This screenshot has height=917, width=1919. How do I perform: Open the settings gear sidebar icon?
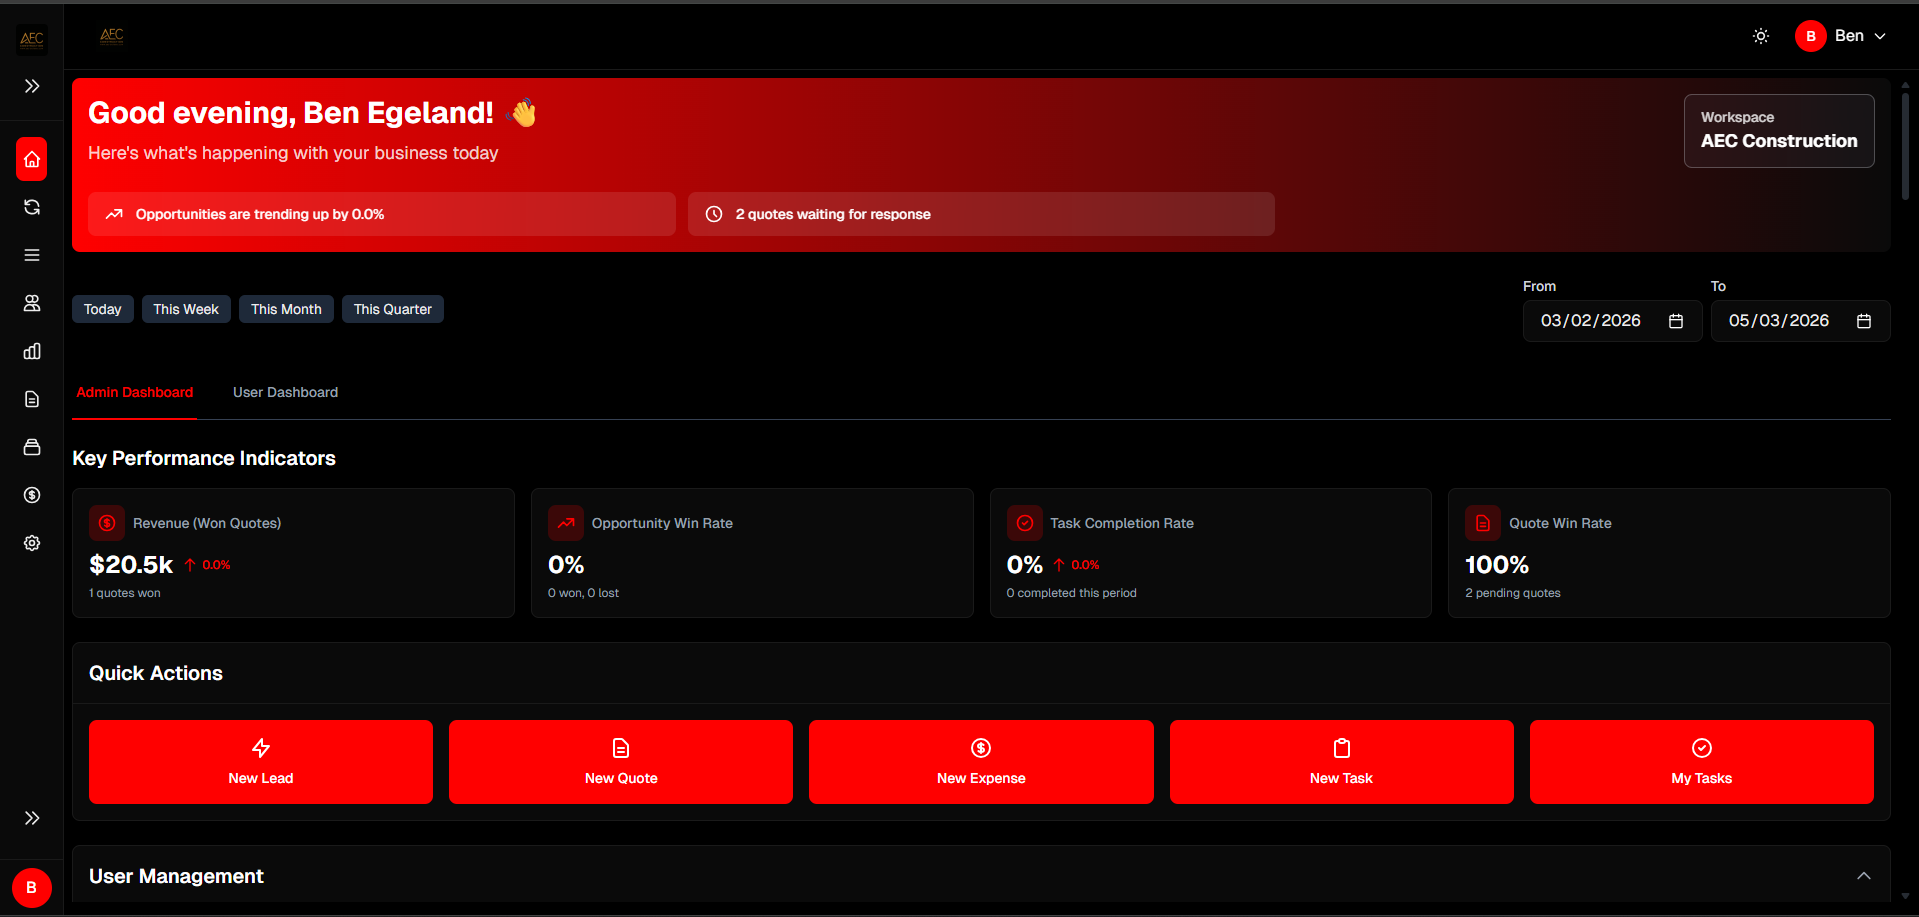coord(32,543)
